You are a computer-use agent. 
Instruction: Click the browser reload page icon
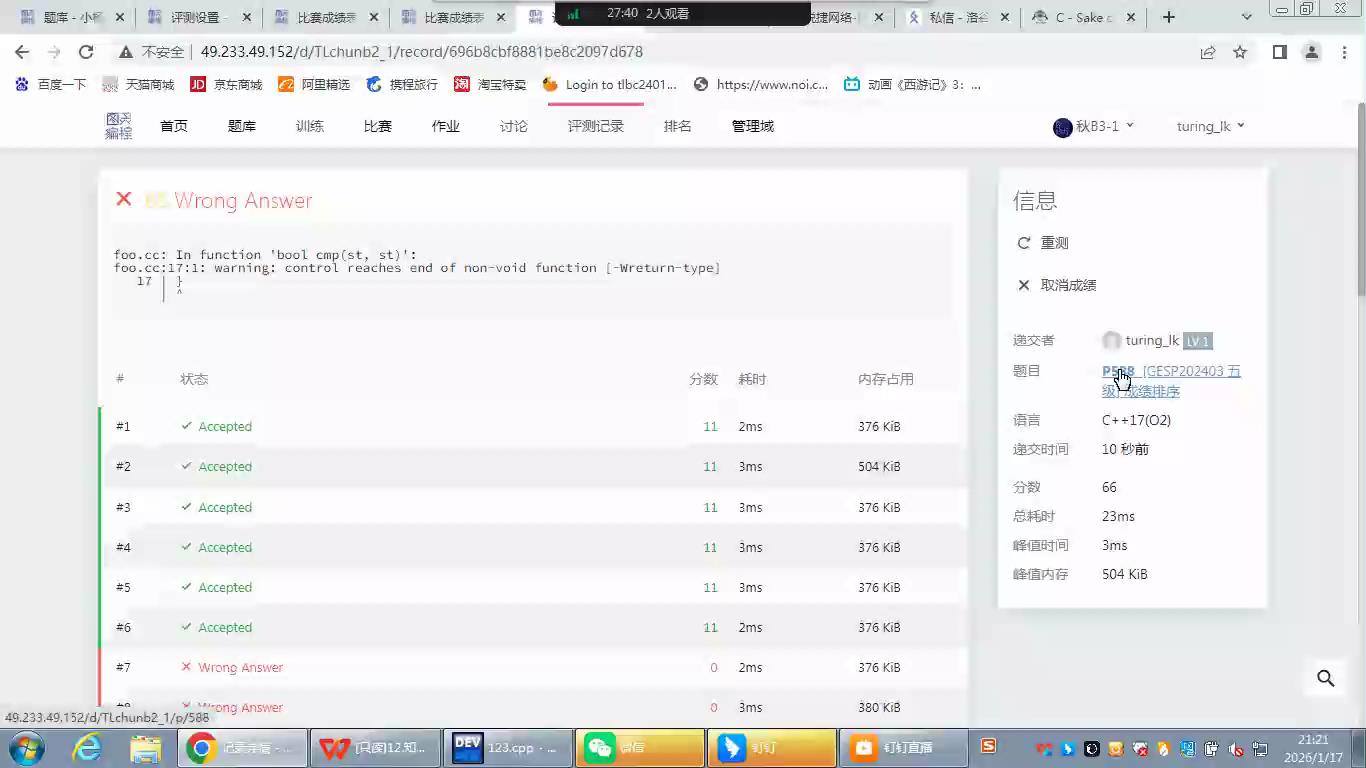[86, 52]
